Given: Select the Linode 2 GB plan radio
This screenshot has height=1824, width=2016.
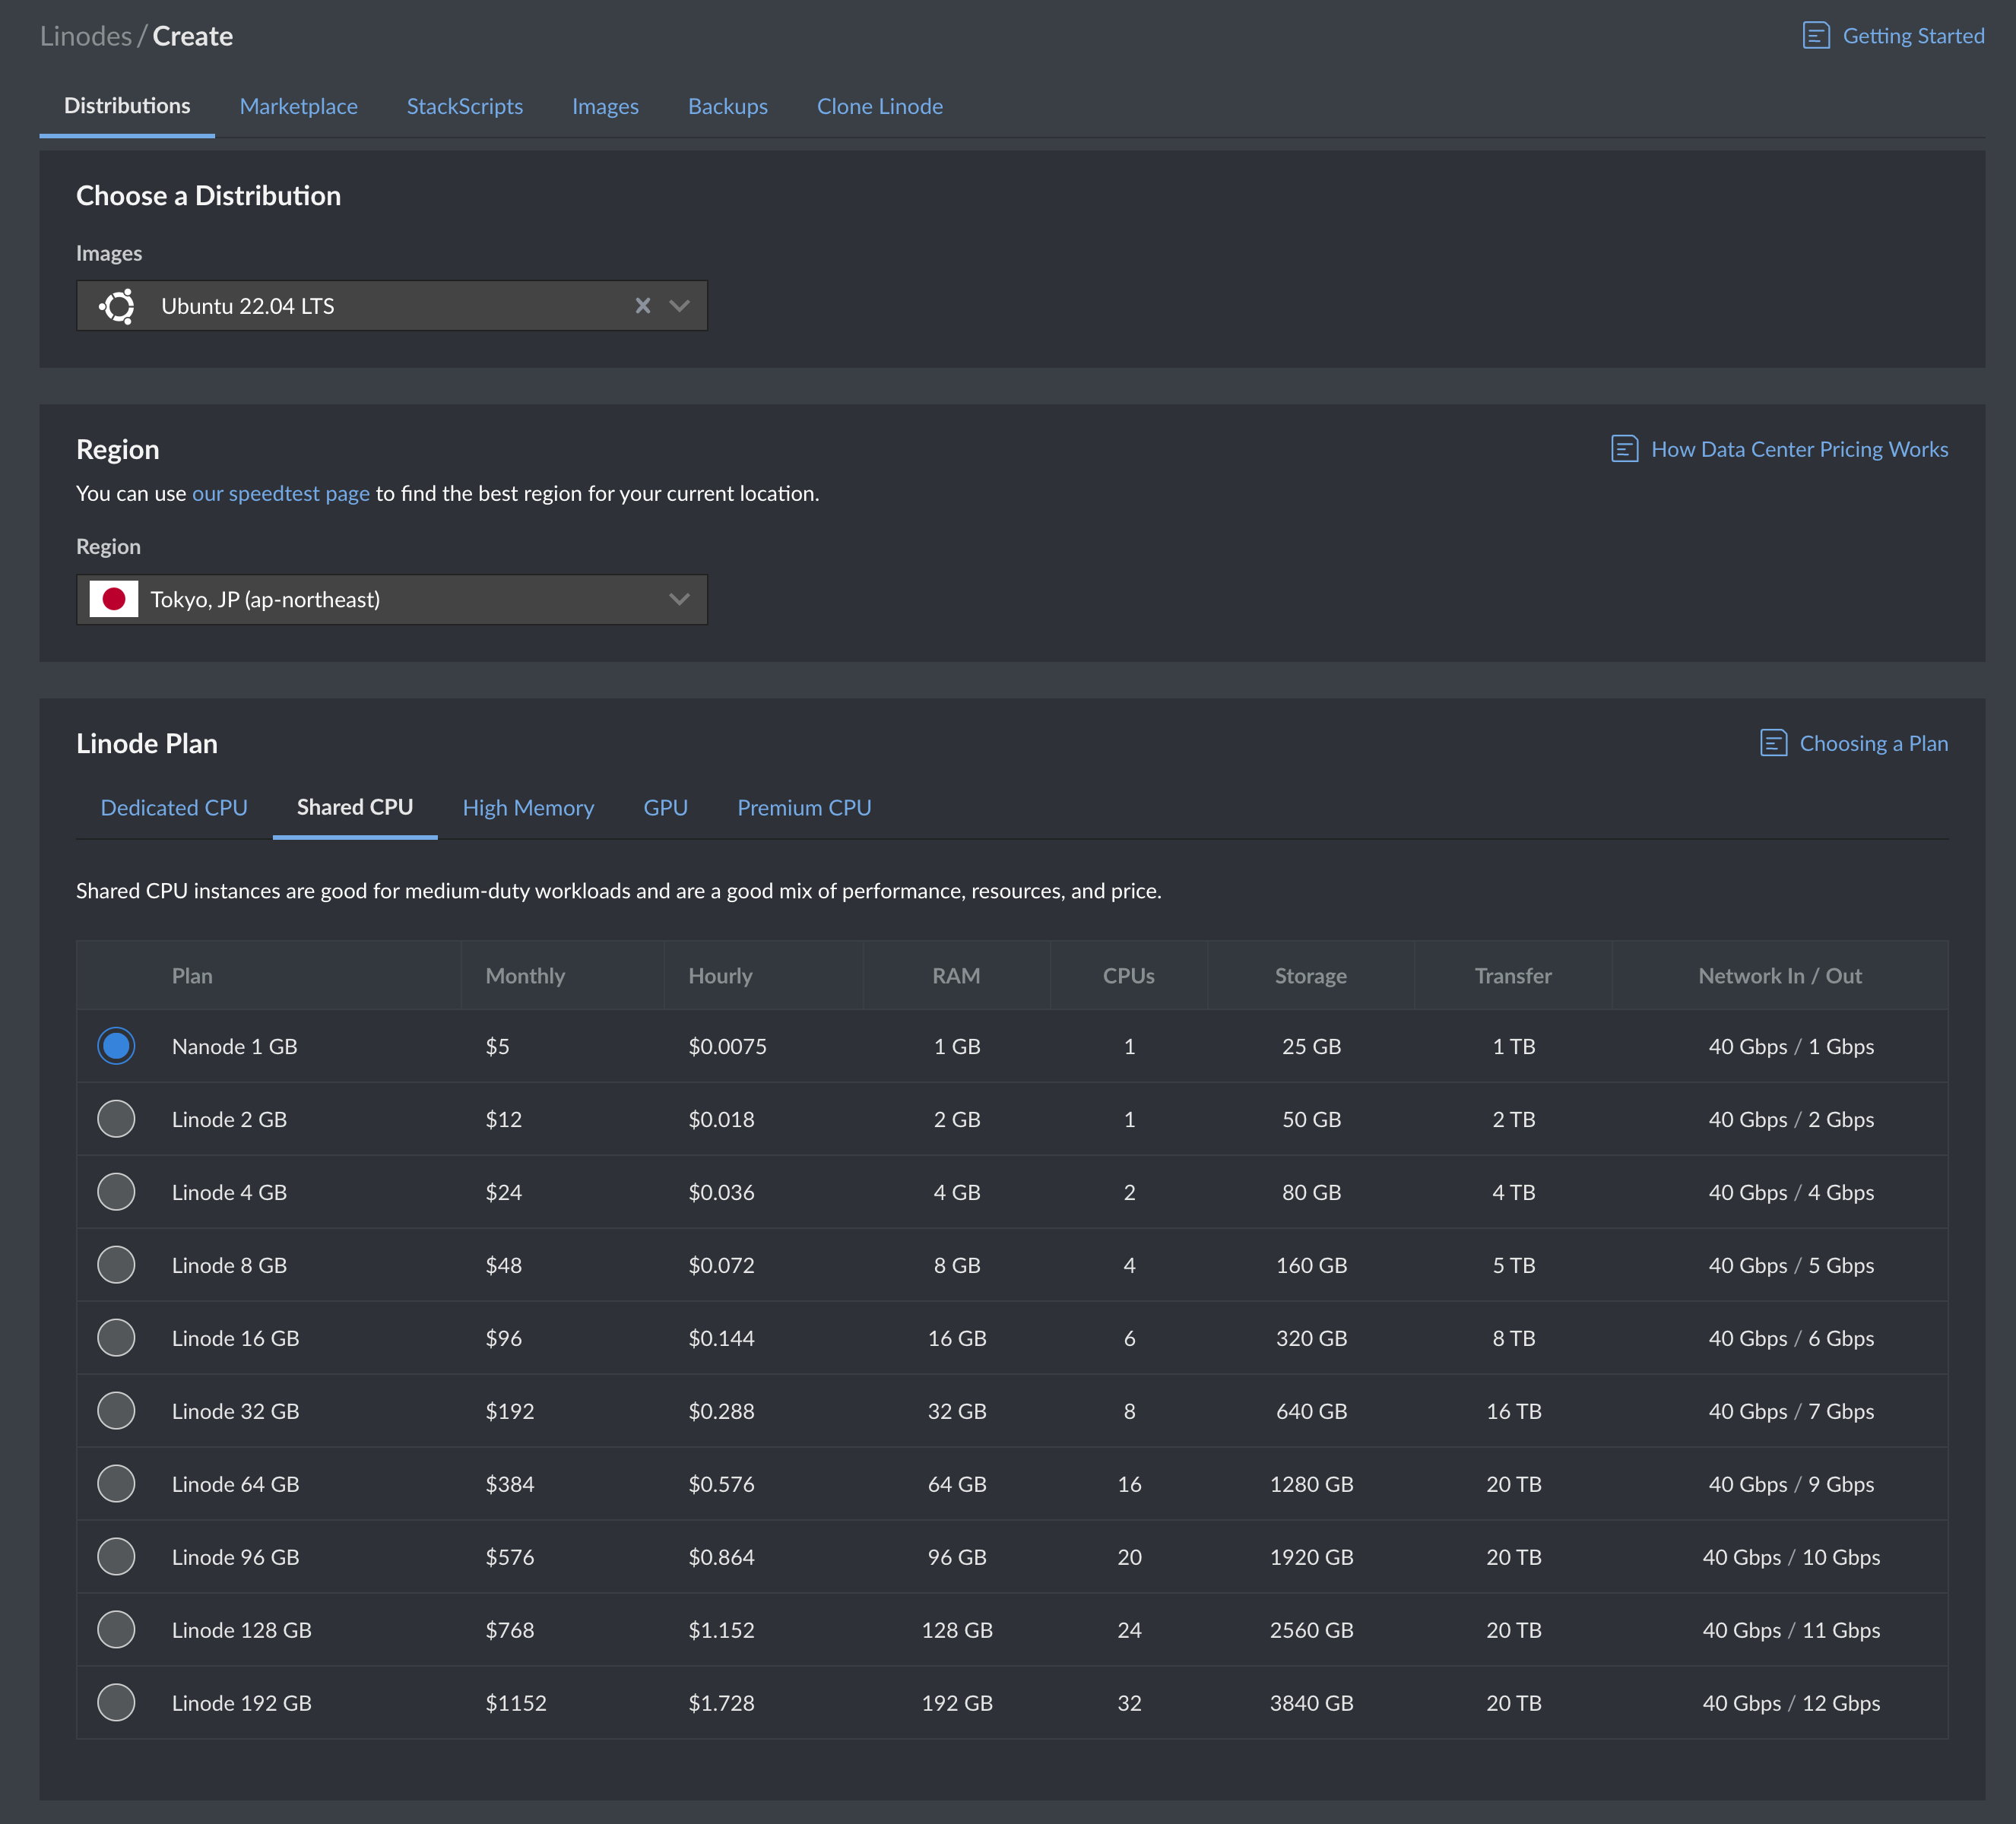Looking at the screenshot, I should (x=116, y=1119).
